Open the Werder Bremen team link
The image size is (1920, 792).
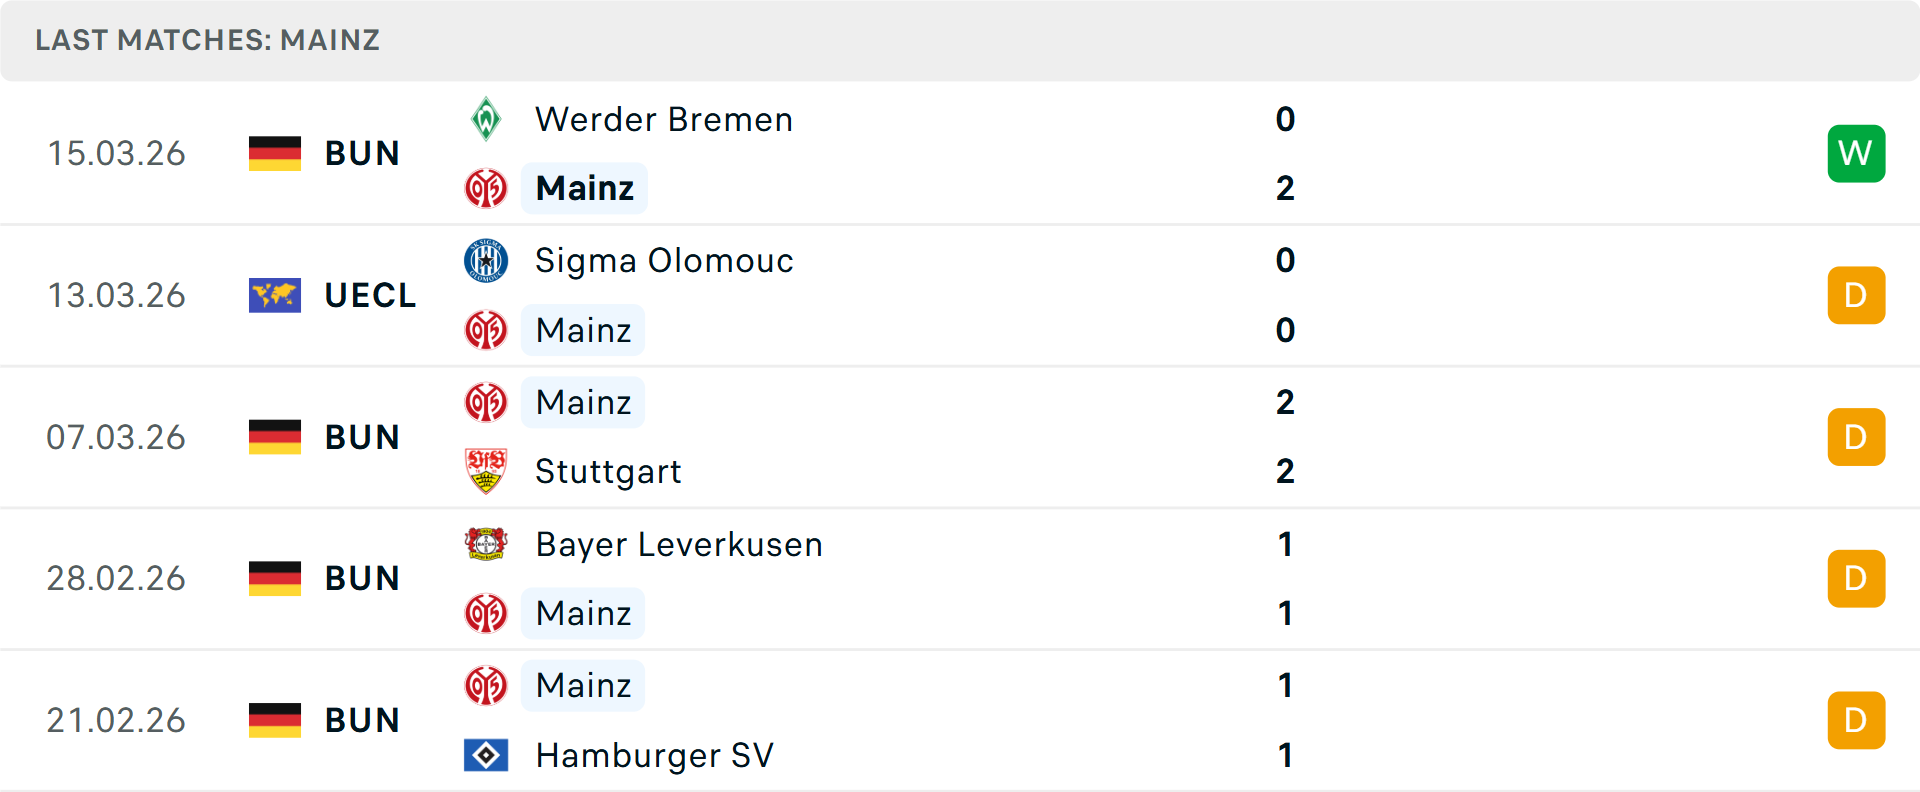(x=664, y=119)
